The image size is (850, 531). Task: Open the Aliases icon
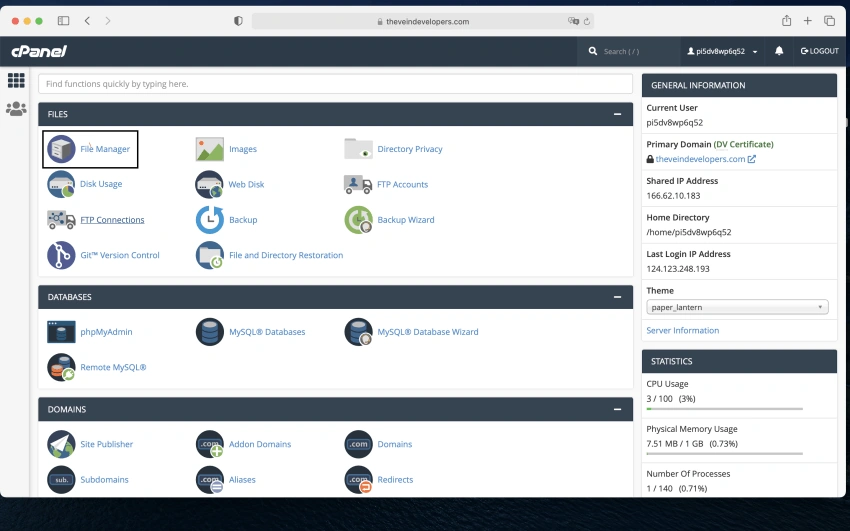pos(210,480)
